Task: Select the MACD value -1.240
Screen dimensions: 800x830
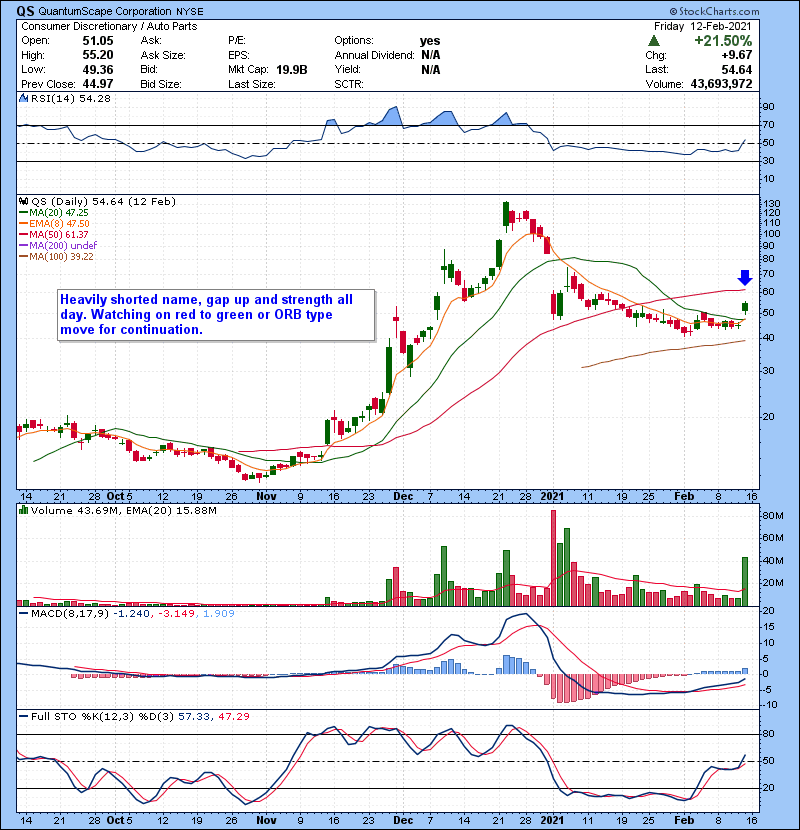Action: click(x=133, y=614)
